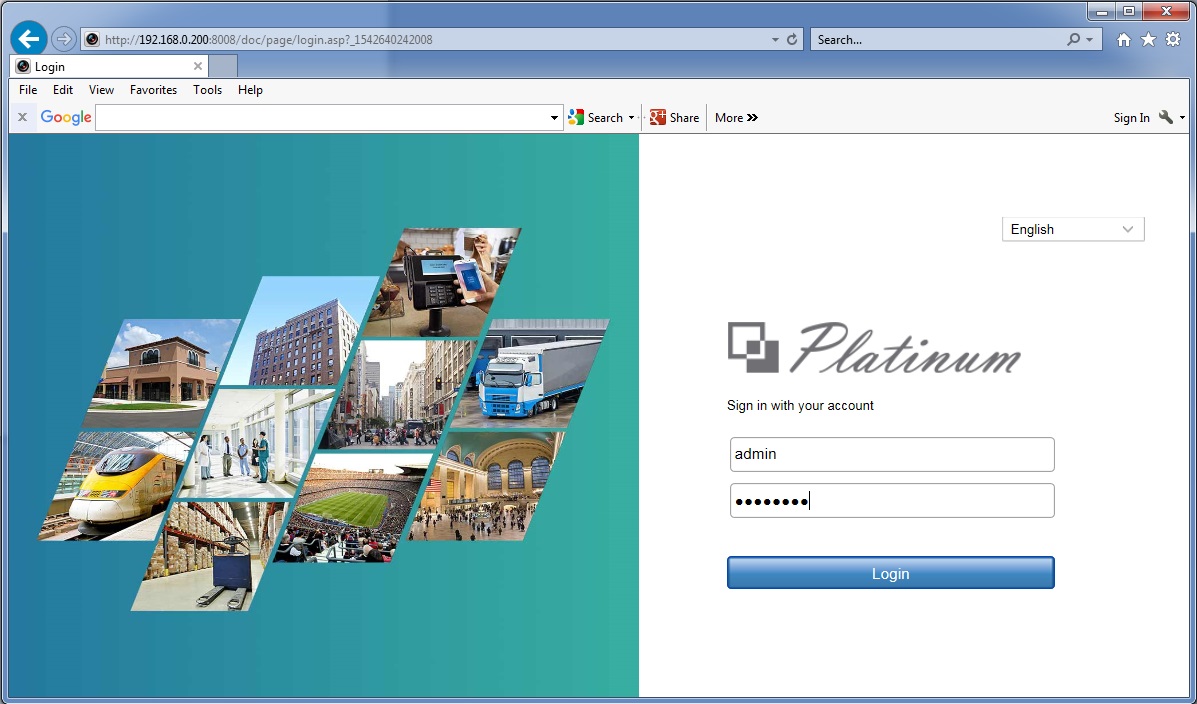Go to the browser home page icon
Screen dimensions: 1197x704
click(x=1124, y=40)
